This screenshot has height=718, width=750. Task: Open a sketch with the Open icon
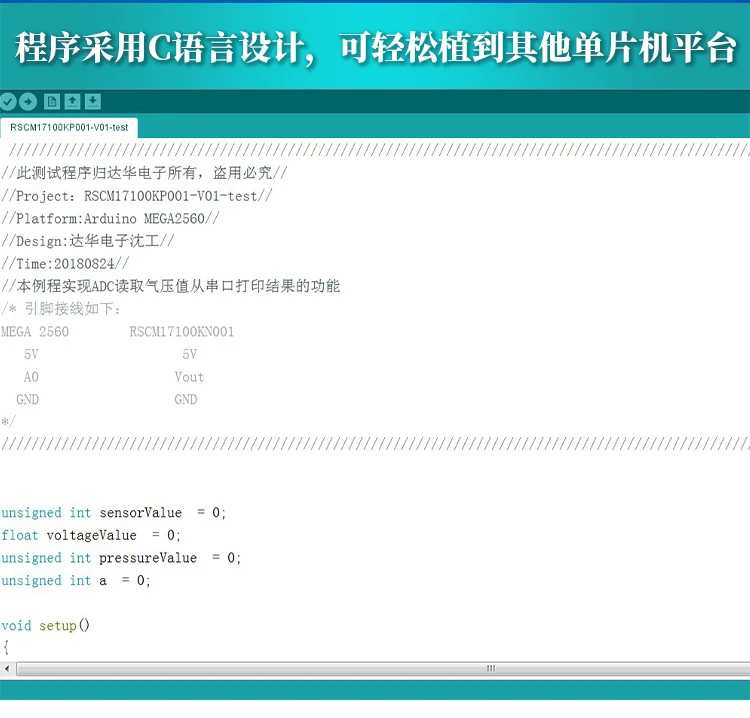click(x=72, y=101)
